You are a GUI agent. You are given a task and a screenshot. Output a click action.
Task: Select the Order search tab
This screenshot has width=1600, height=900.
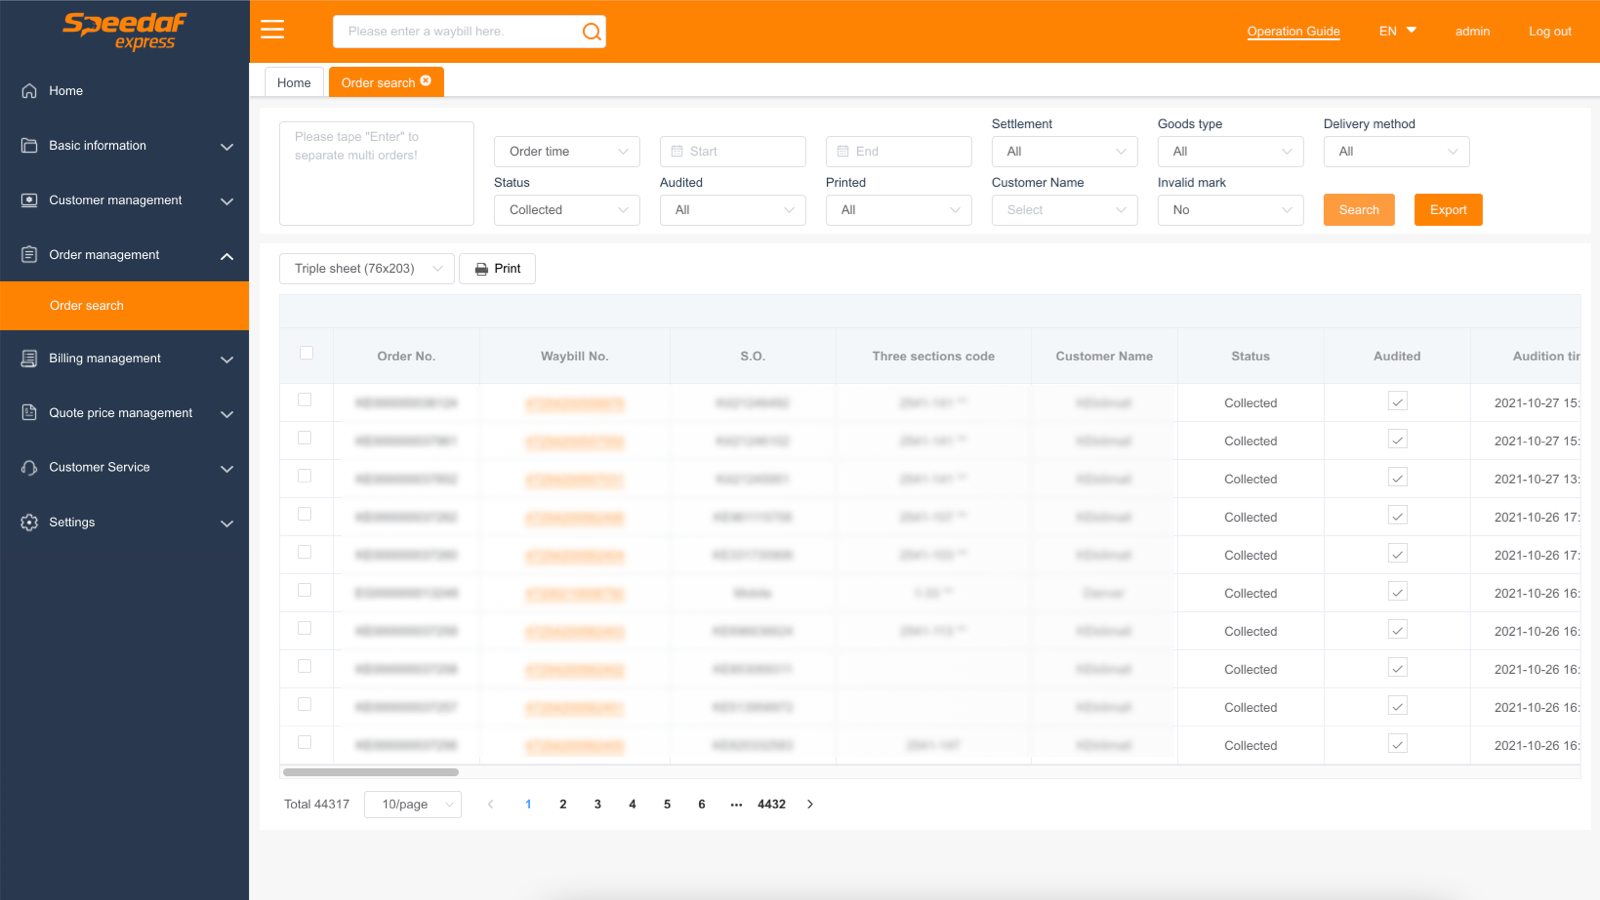click(x=378, y=82)
